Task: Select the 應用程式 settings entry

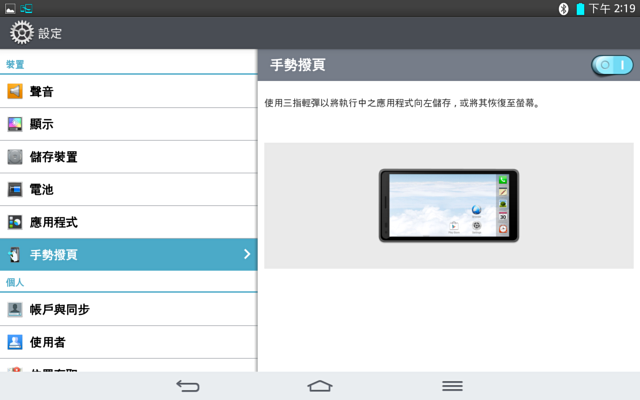Action: [x=129, y=222]
